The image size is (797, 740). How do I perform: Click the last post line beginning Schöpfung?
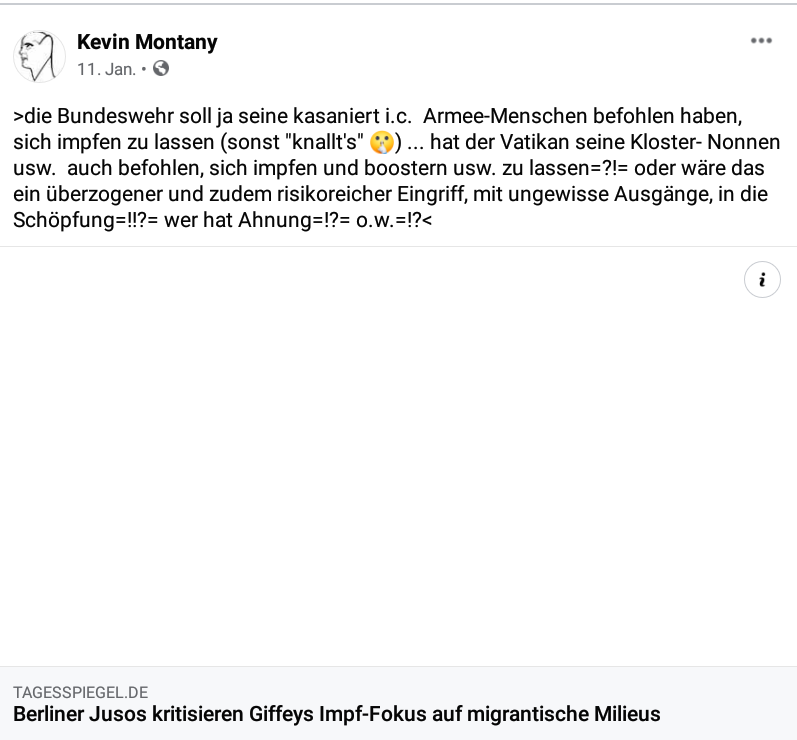pyautogui.click(x=223, y=221)
